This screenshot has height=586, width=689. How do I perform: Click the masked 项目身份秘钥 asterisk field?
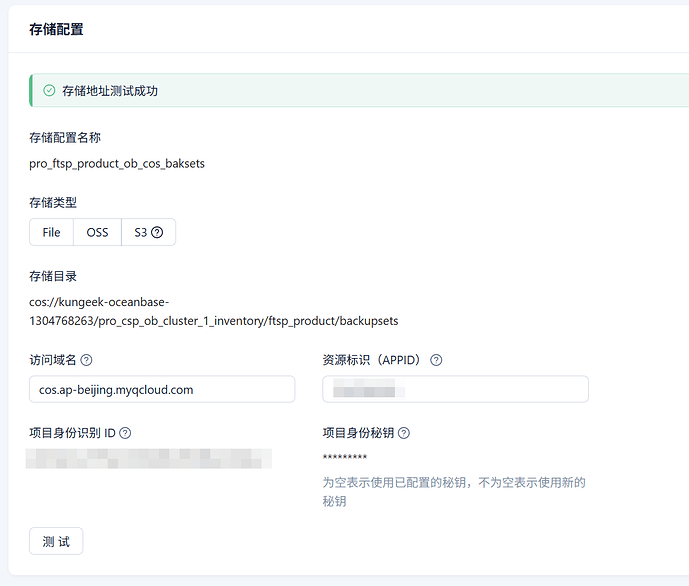pos(344,458)
